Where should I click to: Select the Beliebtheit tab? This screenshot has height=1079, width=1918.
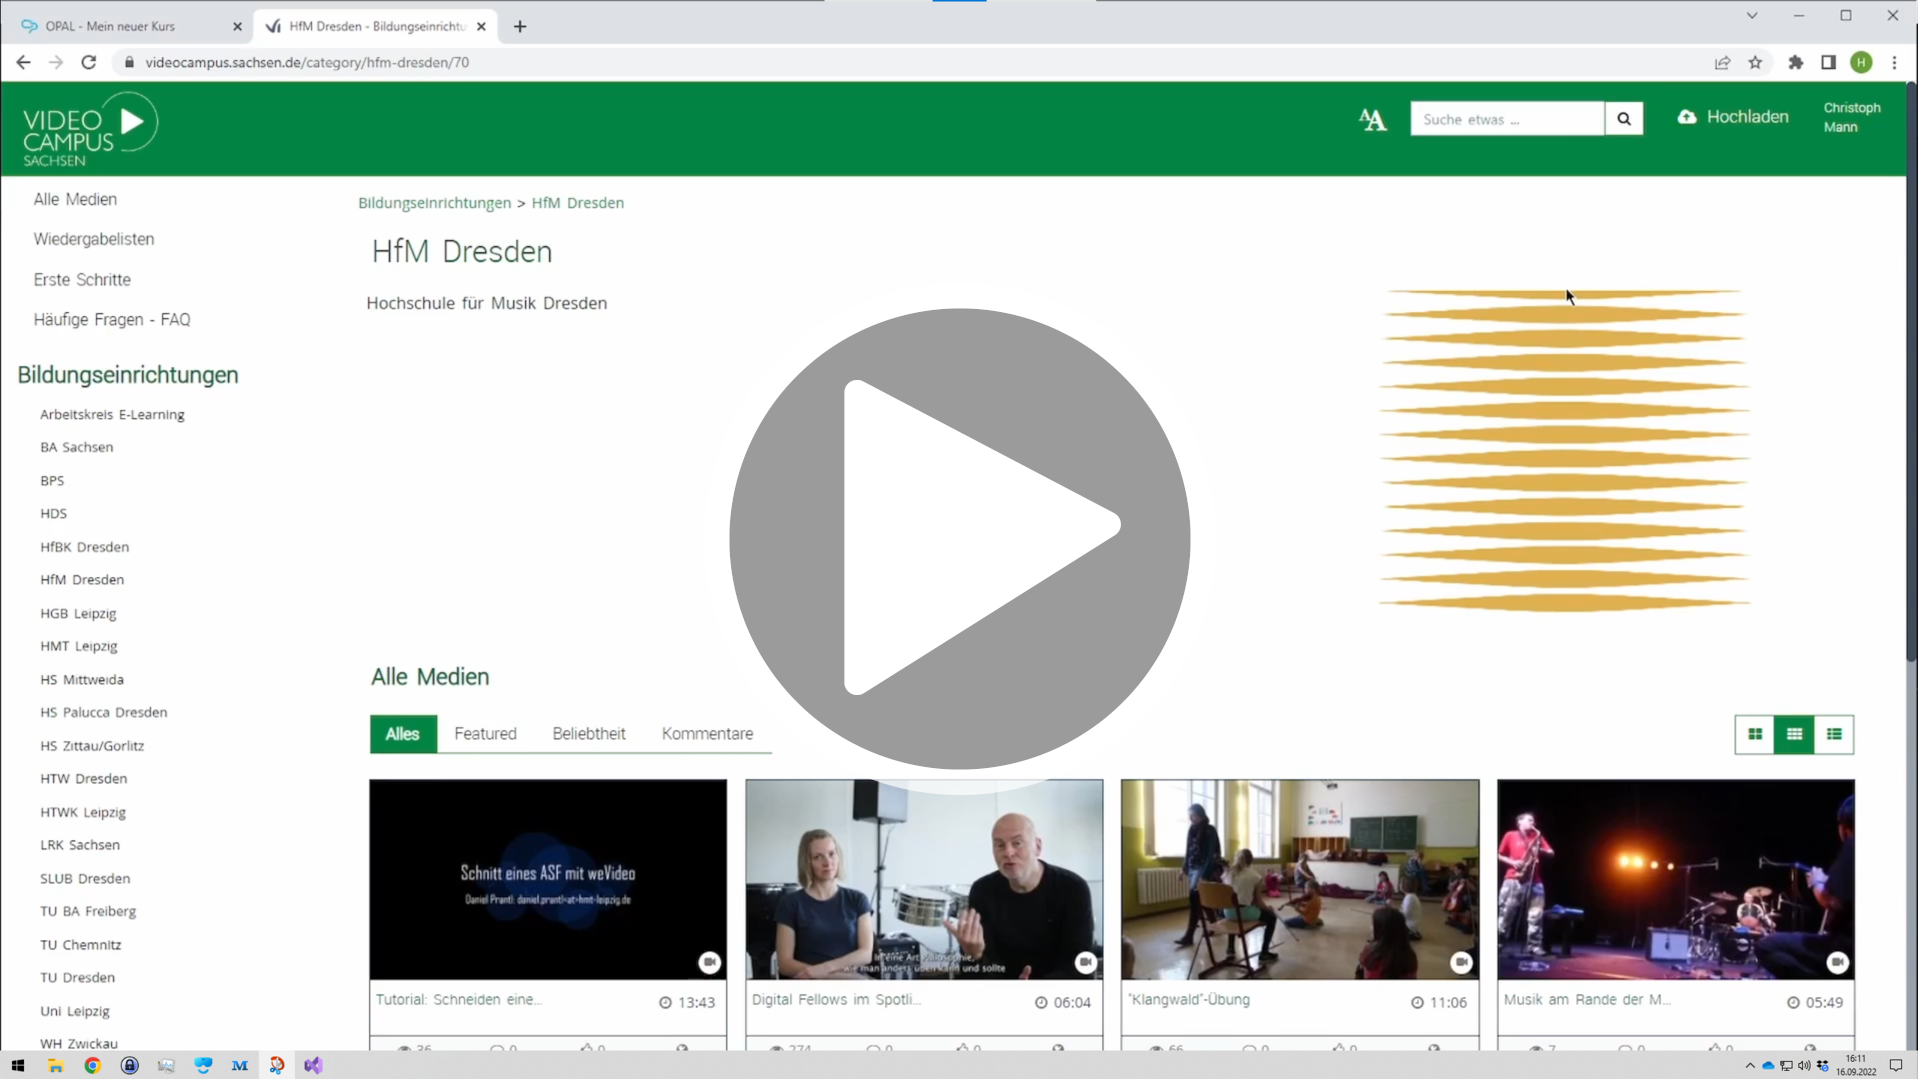pyautogui.click(x=589, y=734)
